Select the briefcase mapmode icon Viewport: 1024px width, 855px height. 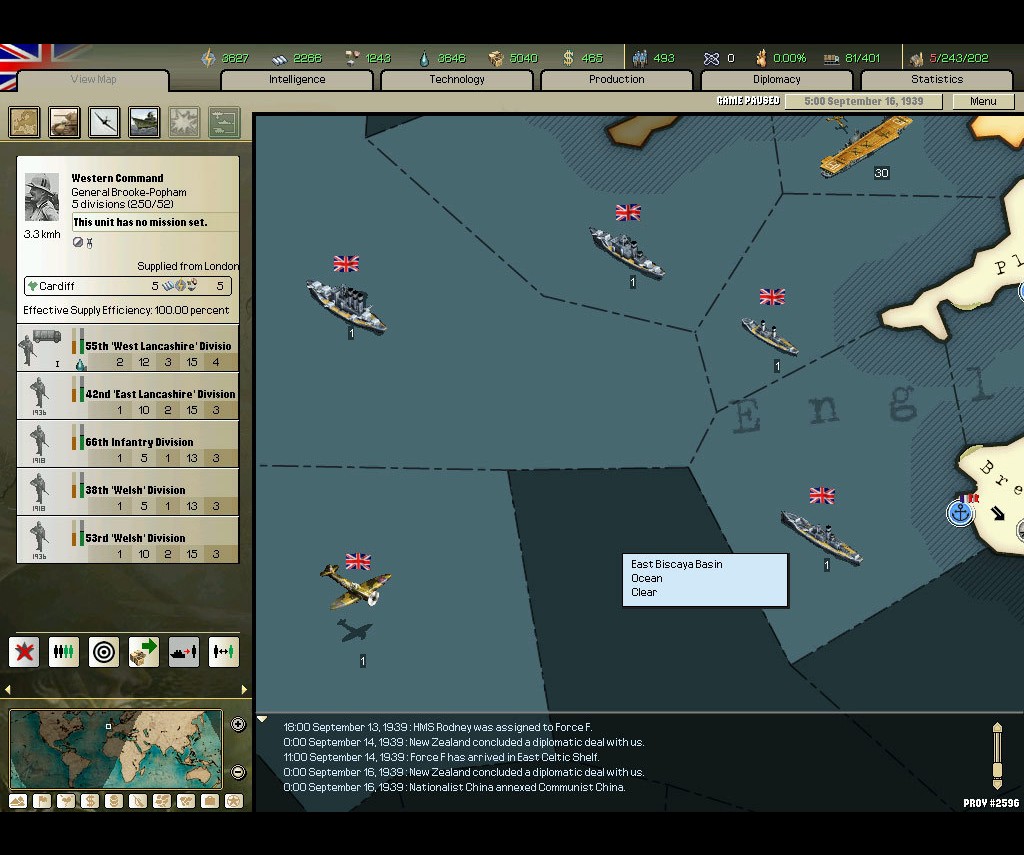(x=210, y=801)
